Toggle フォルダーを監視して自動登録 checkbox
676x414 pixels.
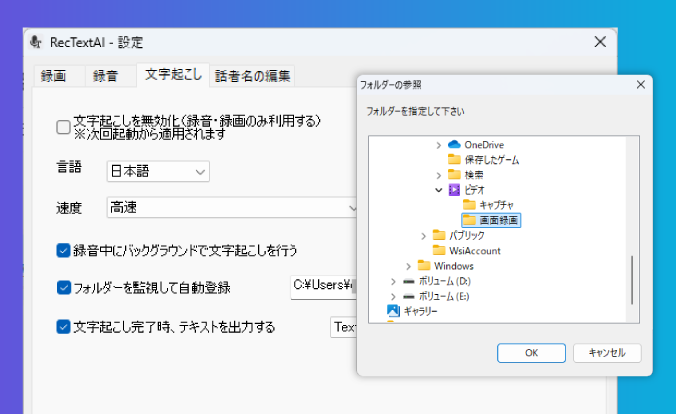64,288
